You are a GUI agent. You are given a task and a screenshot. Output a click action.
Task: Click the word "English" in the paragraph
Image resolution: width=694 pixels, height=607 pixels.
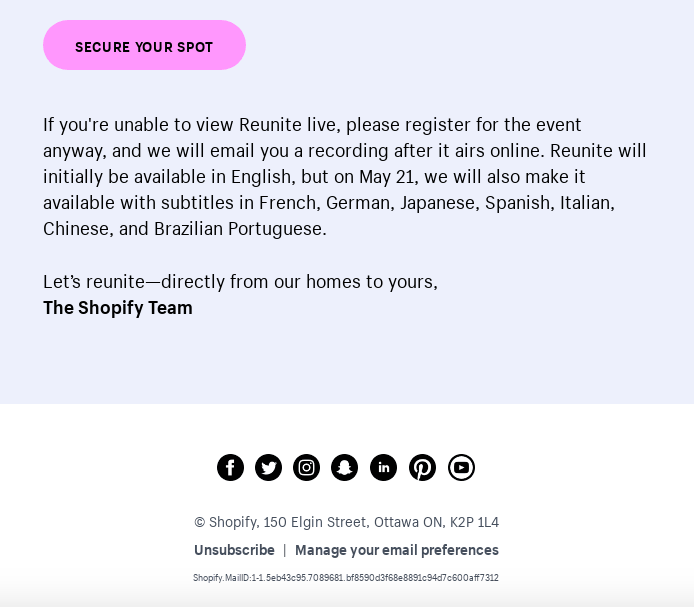(260, 177)
